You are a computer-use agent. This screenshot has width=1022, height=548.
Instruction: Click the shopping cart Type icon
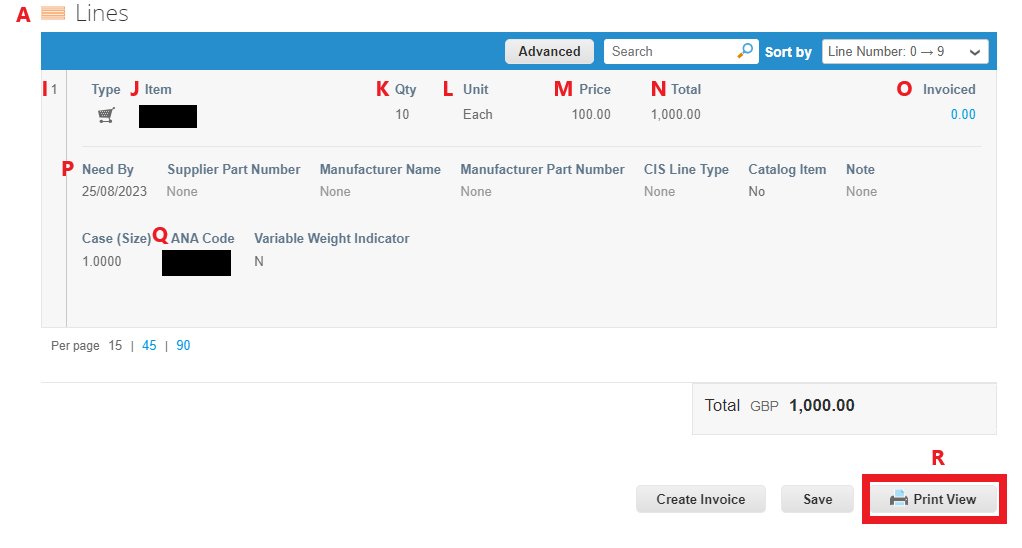point(106,115)
